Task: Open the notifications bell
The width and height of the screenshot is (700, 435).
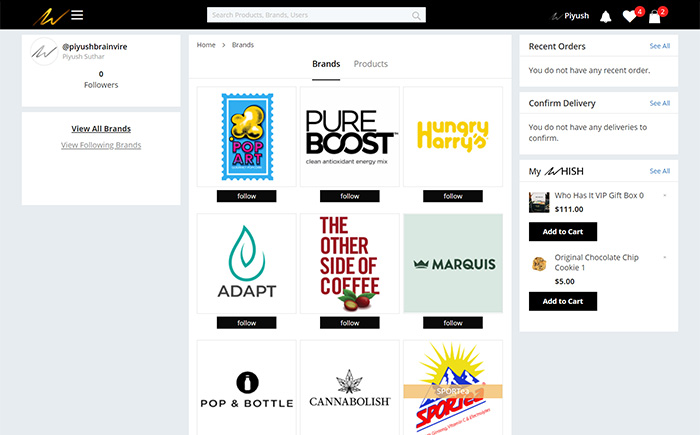Action: [x=605, y=17]
